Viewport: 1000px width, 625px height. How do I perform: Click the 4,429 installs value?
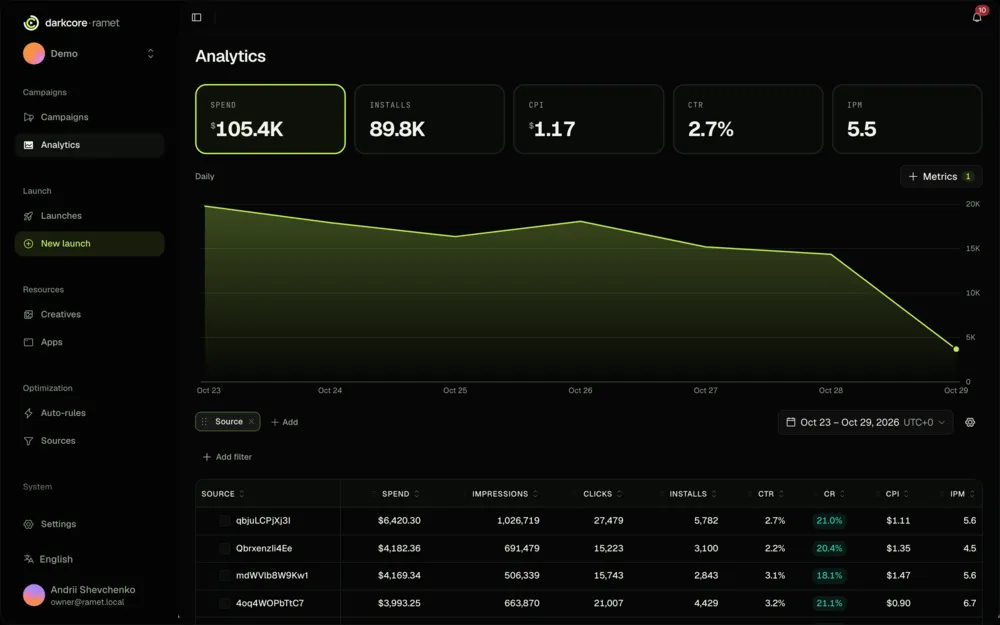(706, 603)
